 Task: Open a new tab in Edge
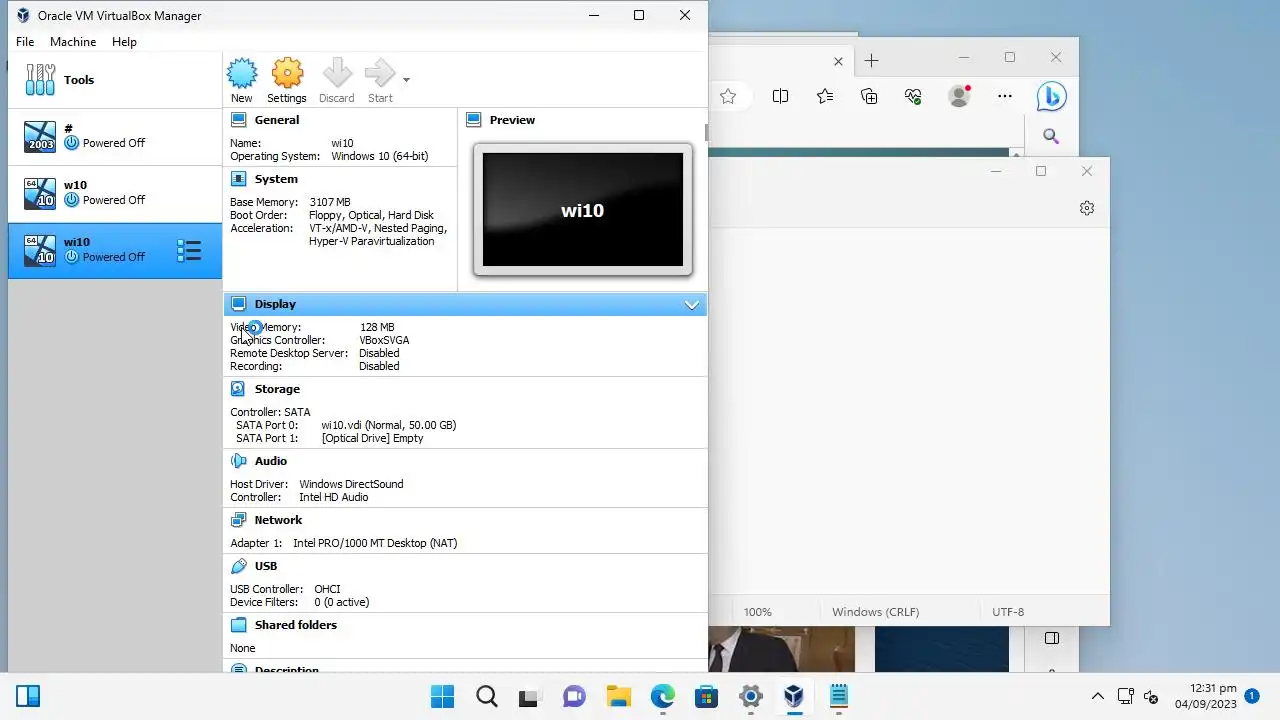coord(871,61)
